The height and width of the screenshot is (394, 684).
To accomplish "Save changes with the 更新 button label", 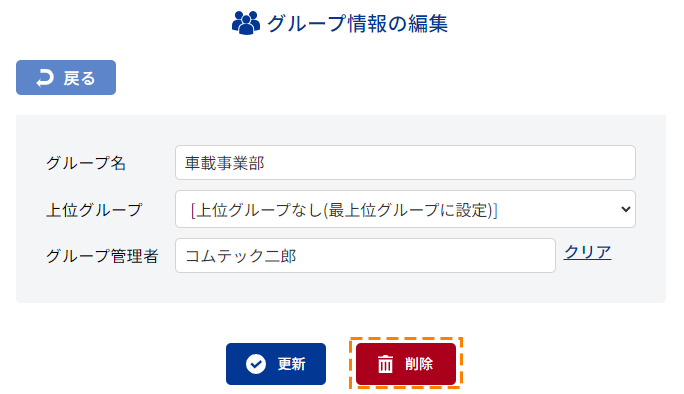I will pos(291,364).
